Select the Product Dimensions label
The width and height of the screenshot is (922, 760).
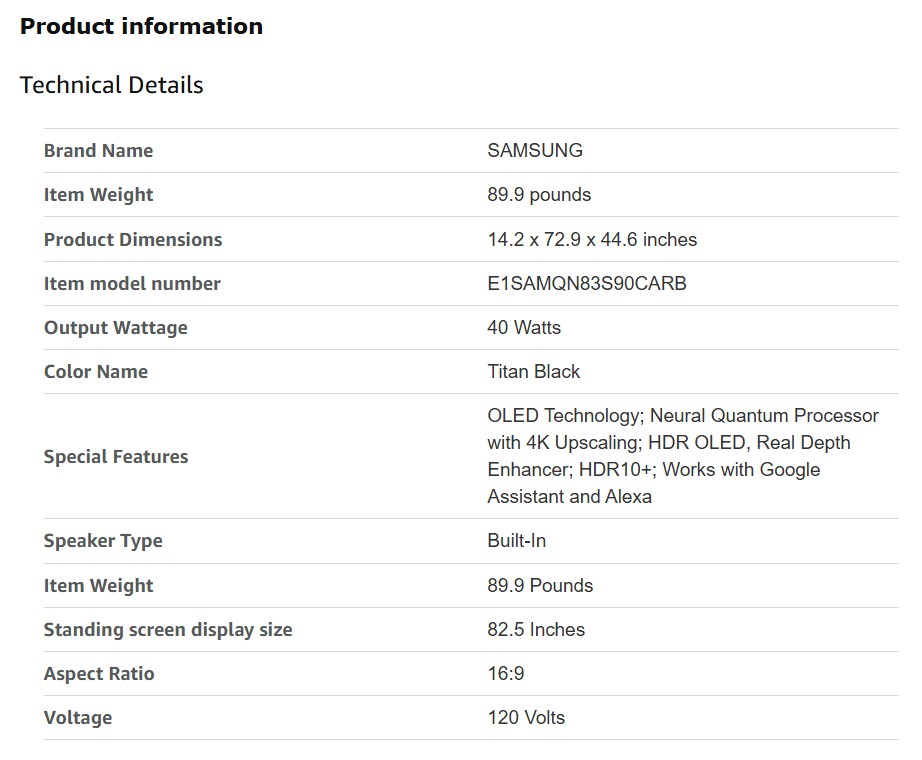[133, 240]
